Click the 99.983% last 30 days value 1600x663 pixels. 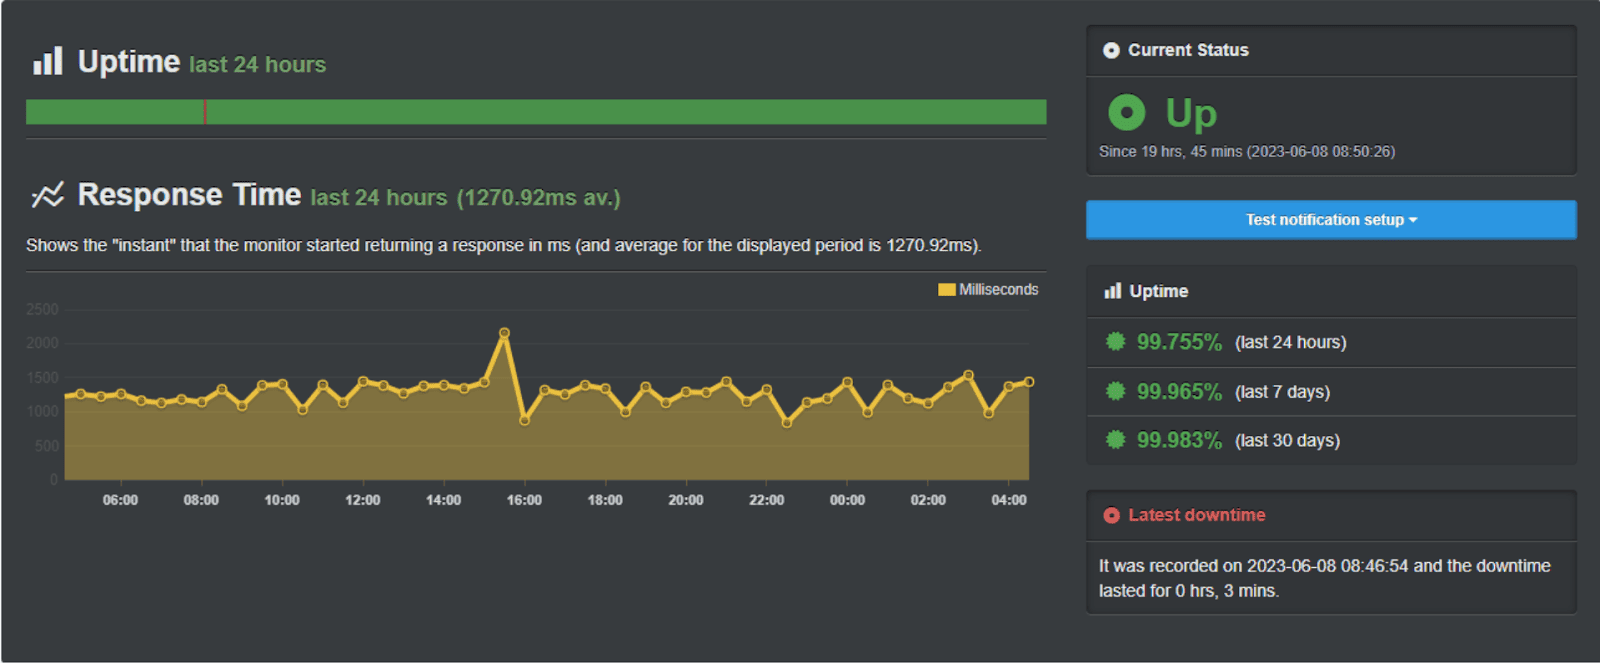(x=1179, y=440)
